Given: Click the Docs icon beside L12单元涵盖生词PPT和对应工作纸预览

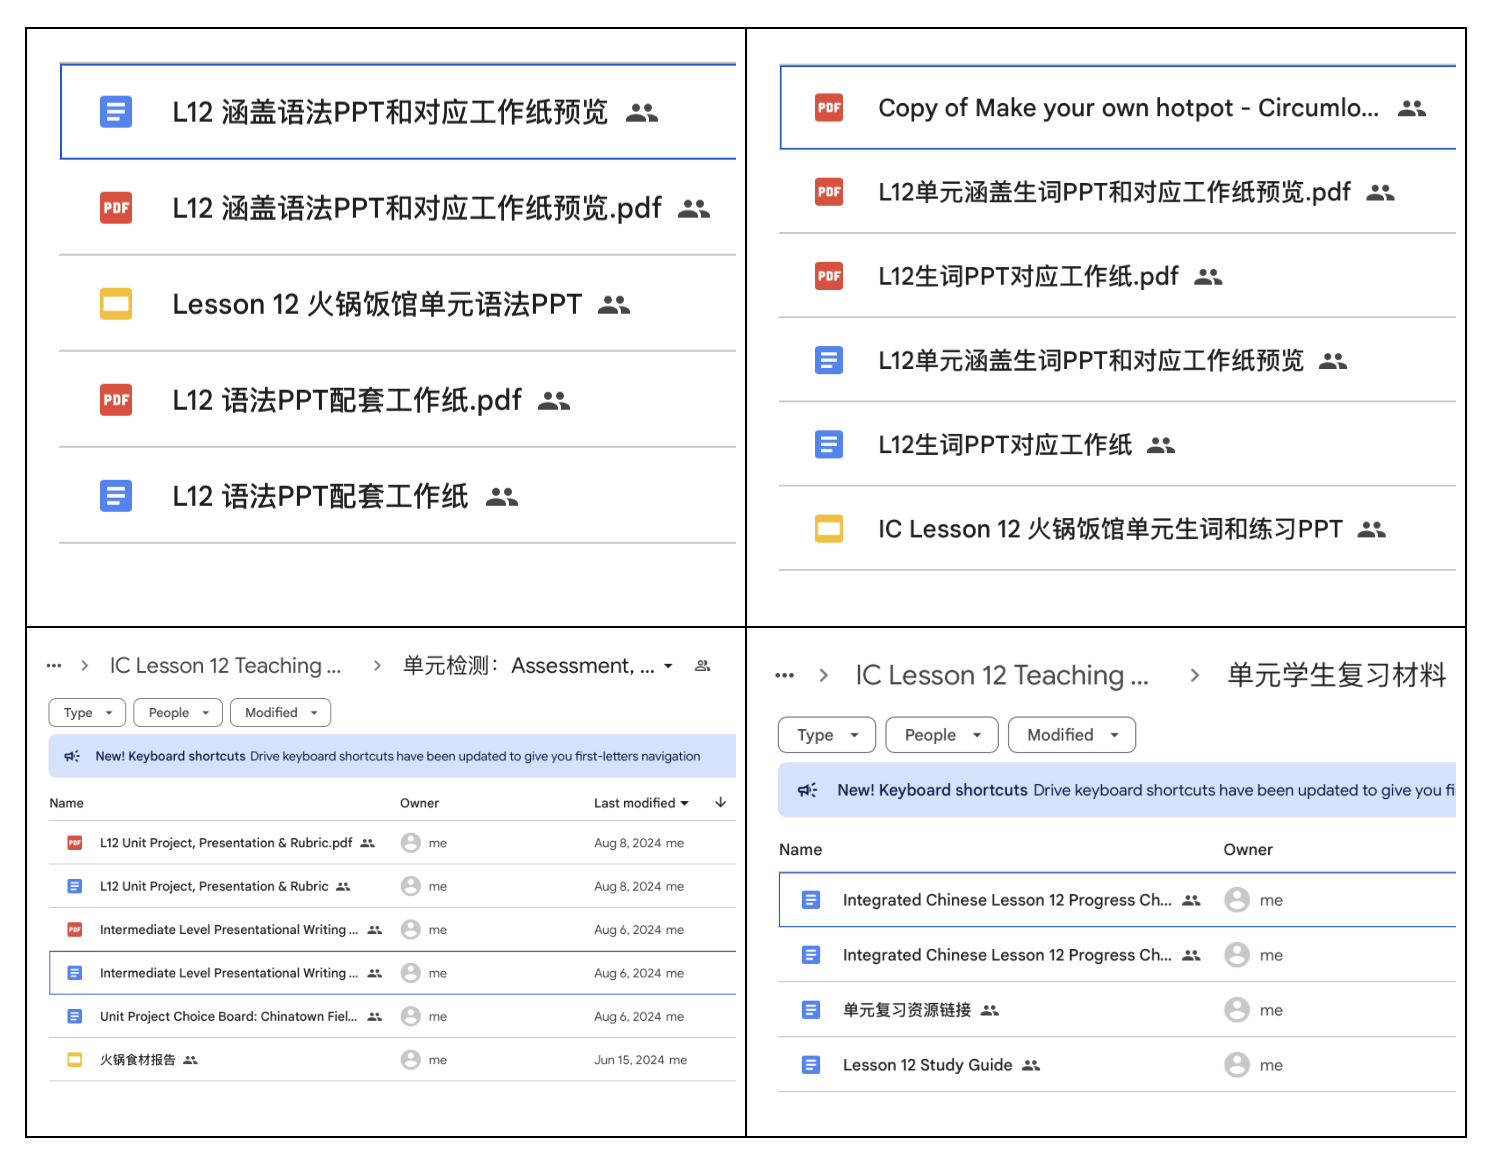Looking at the screenshot, I should coord(829,359).
